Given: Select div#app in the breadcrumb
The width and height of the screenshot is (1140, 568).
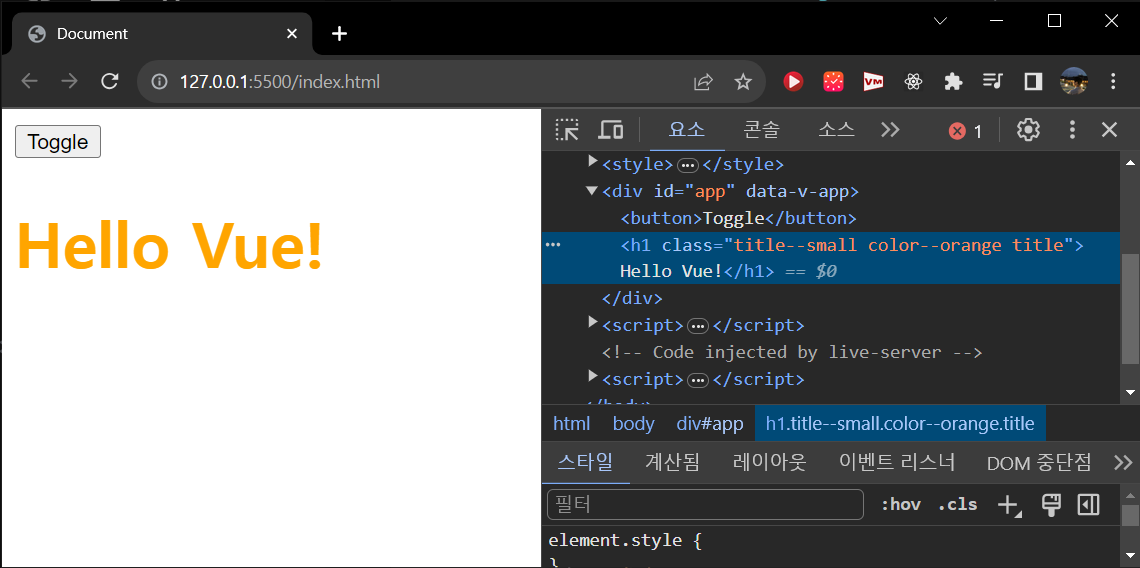Looking at the screenshot, I should (x=710, y=424).
